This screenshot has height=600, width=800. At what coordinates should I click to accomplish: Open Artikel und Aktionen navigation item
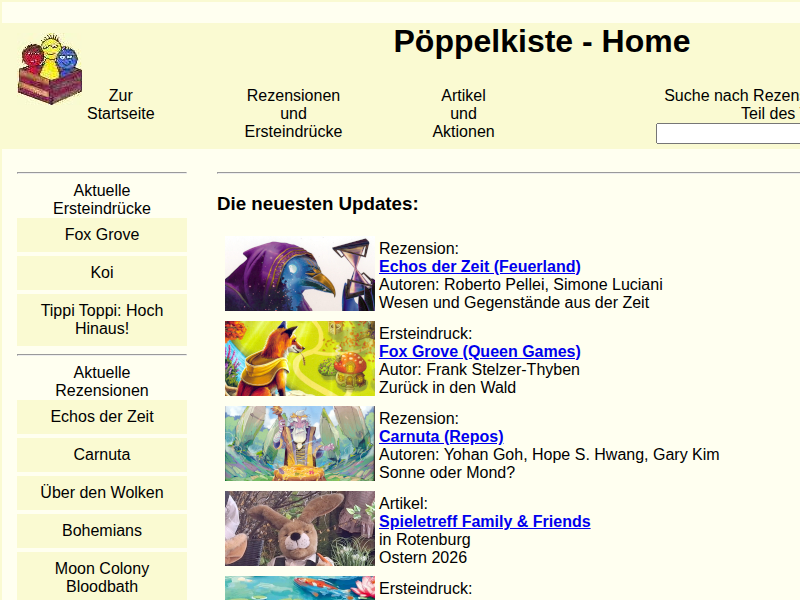click(x=463, y=114)
